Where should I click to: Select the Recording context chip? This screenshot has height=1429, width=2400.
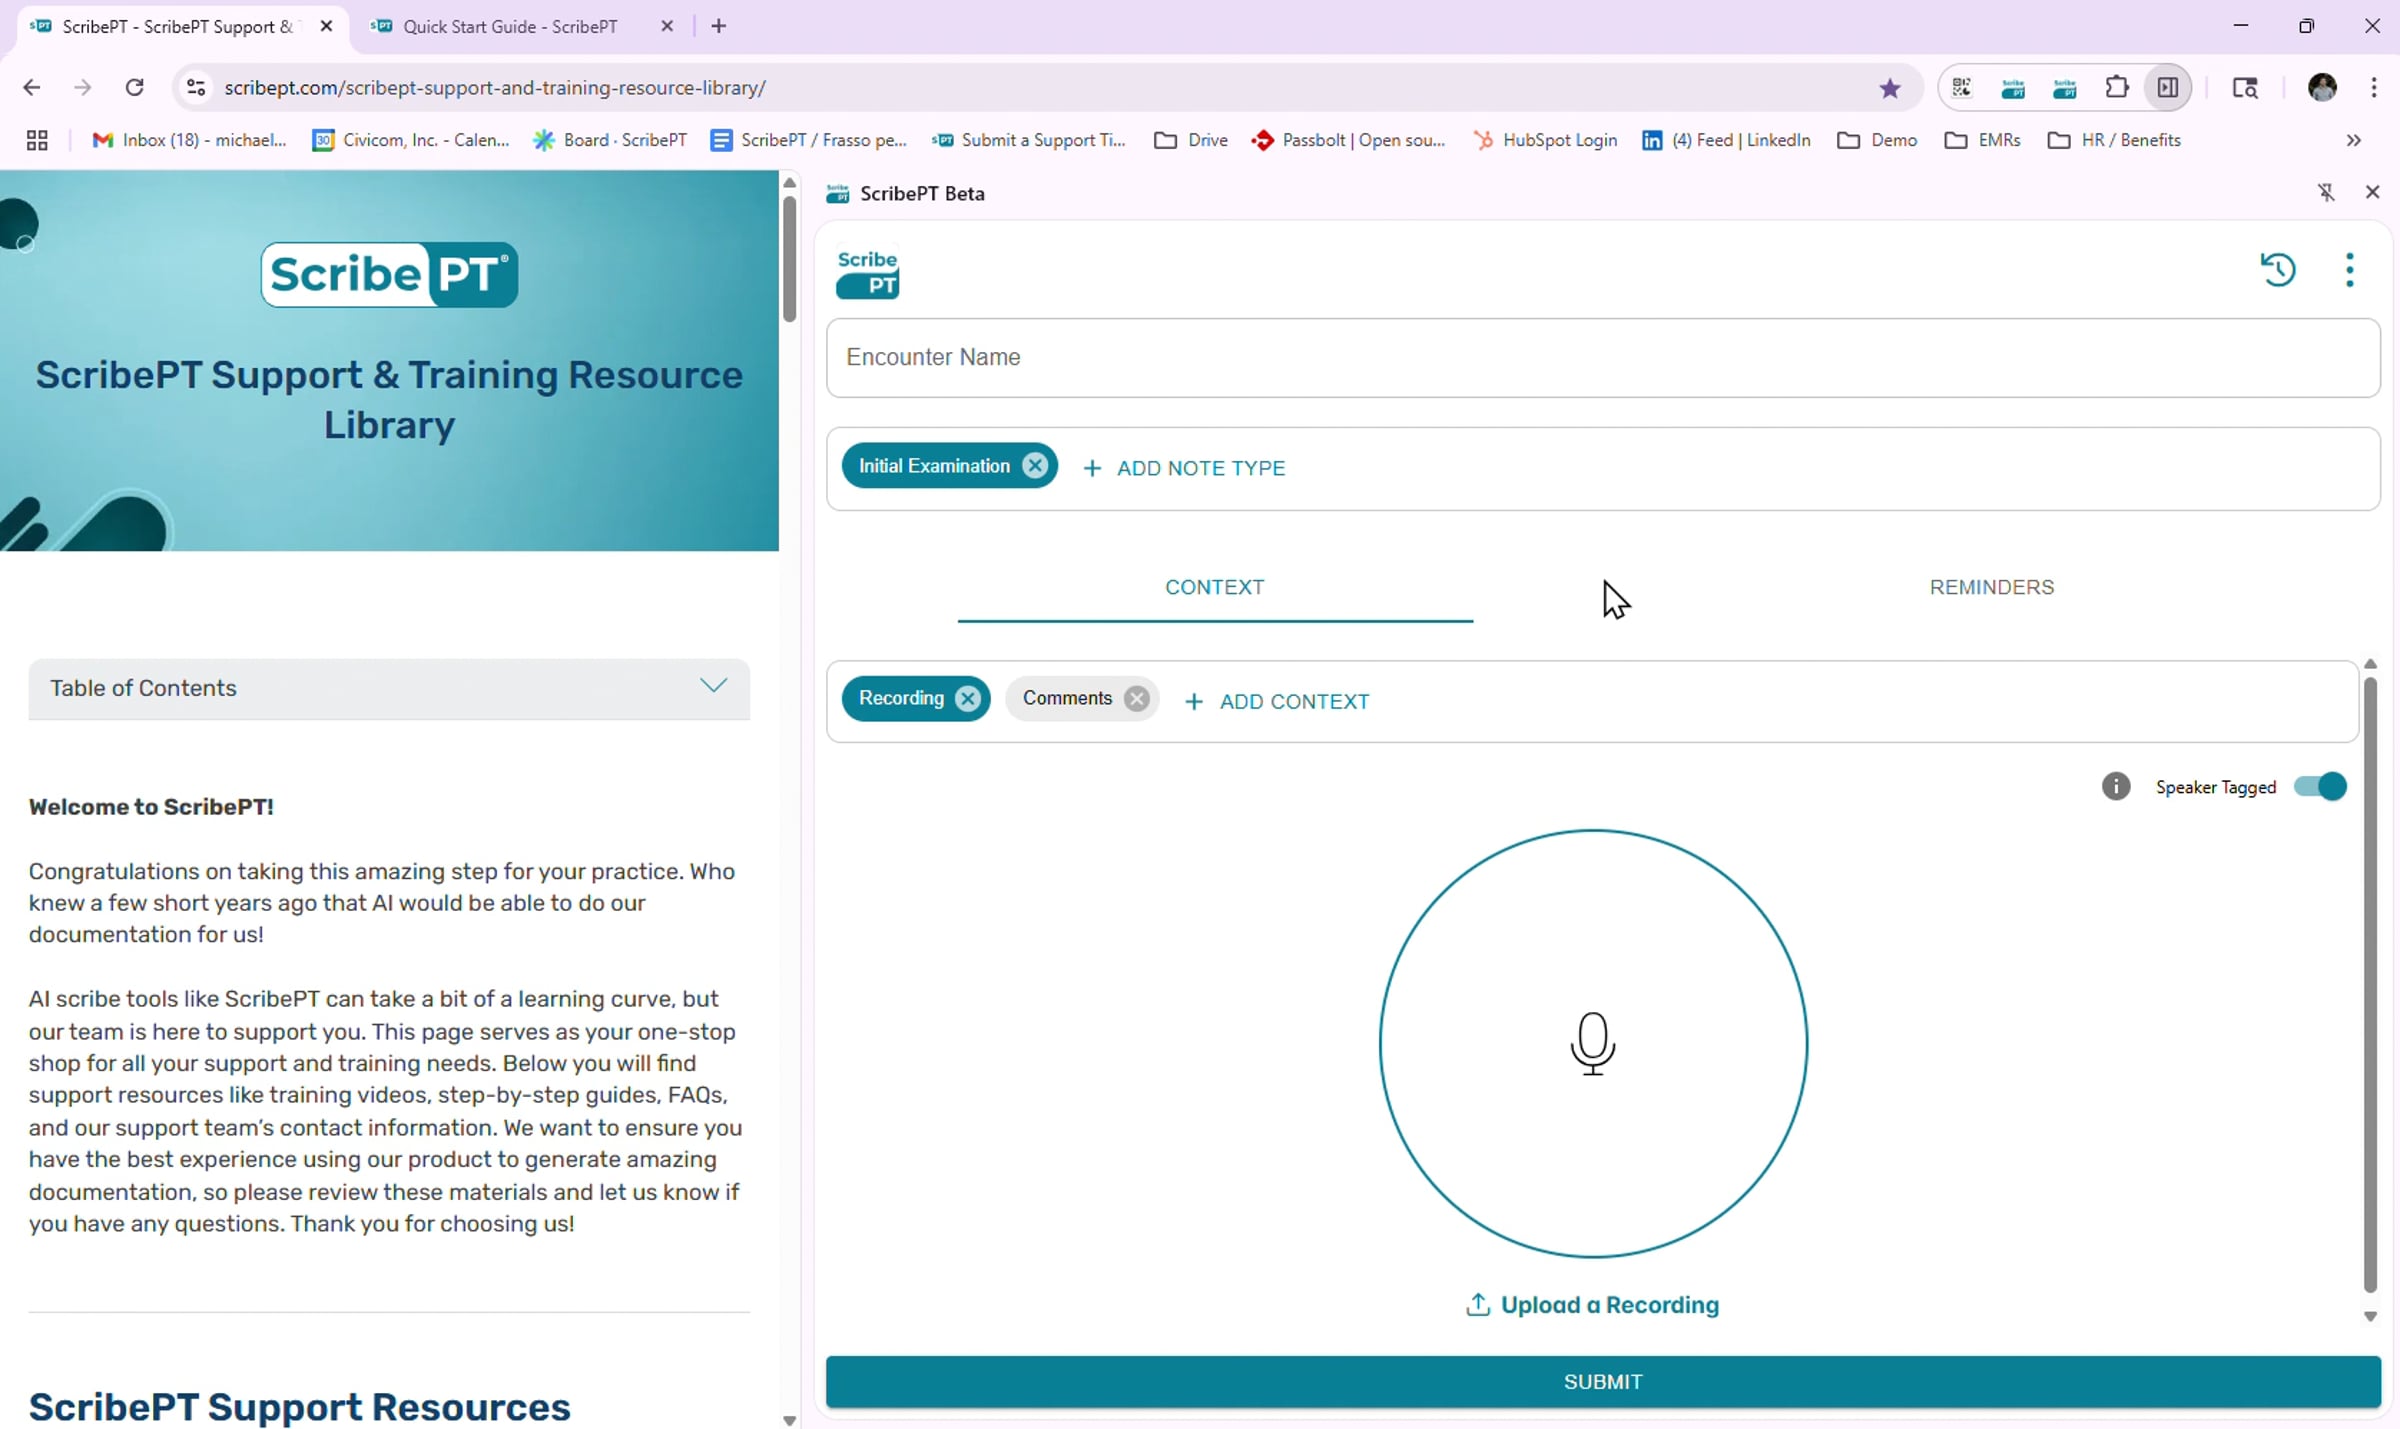pyautogui.click(x=901, y=699)
